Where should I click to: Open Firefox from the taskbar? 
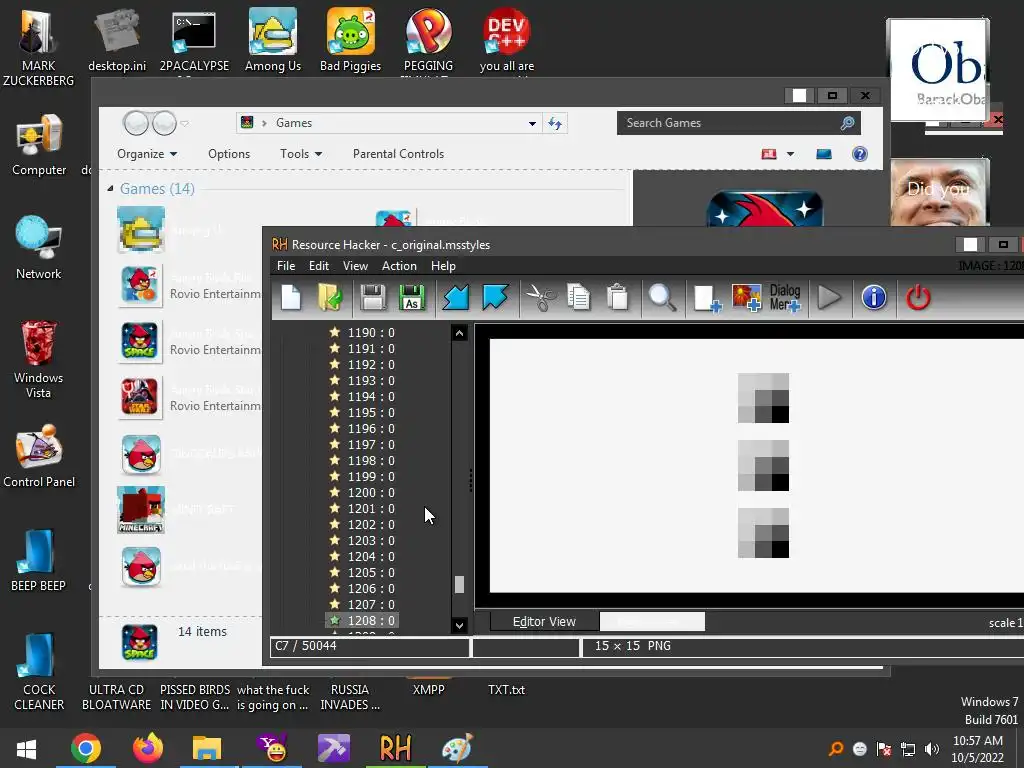pyautogui.click(x=148, y=748)
